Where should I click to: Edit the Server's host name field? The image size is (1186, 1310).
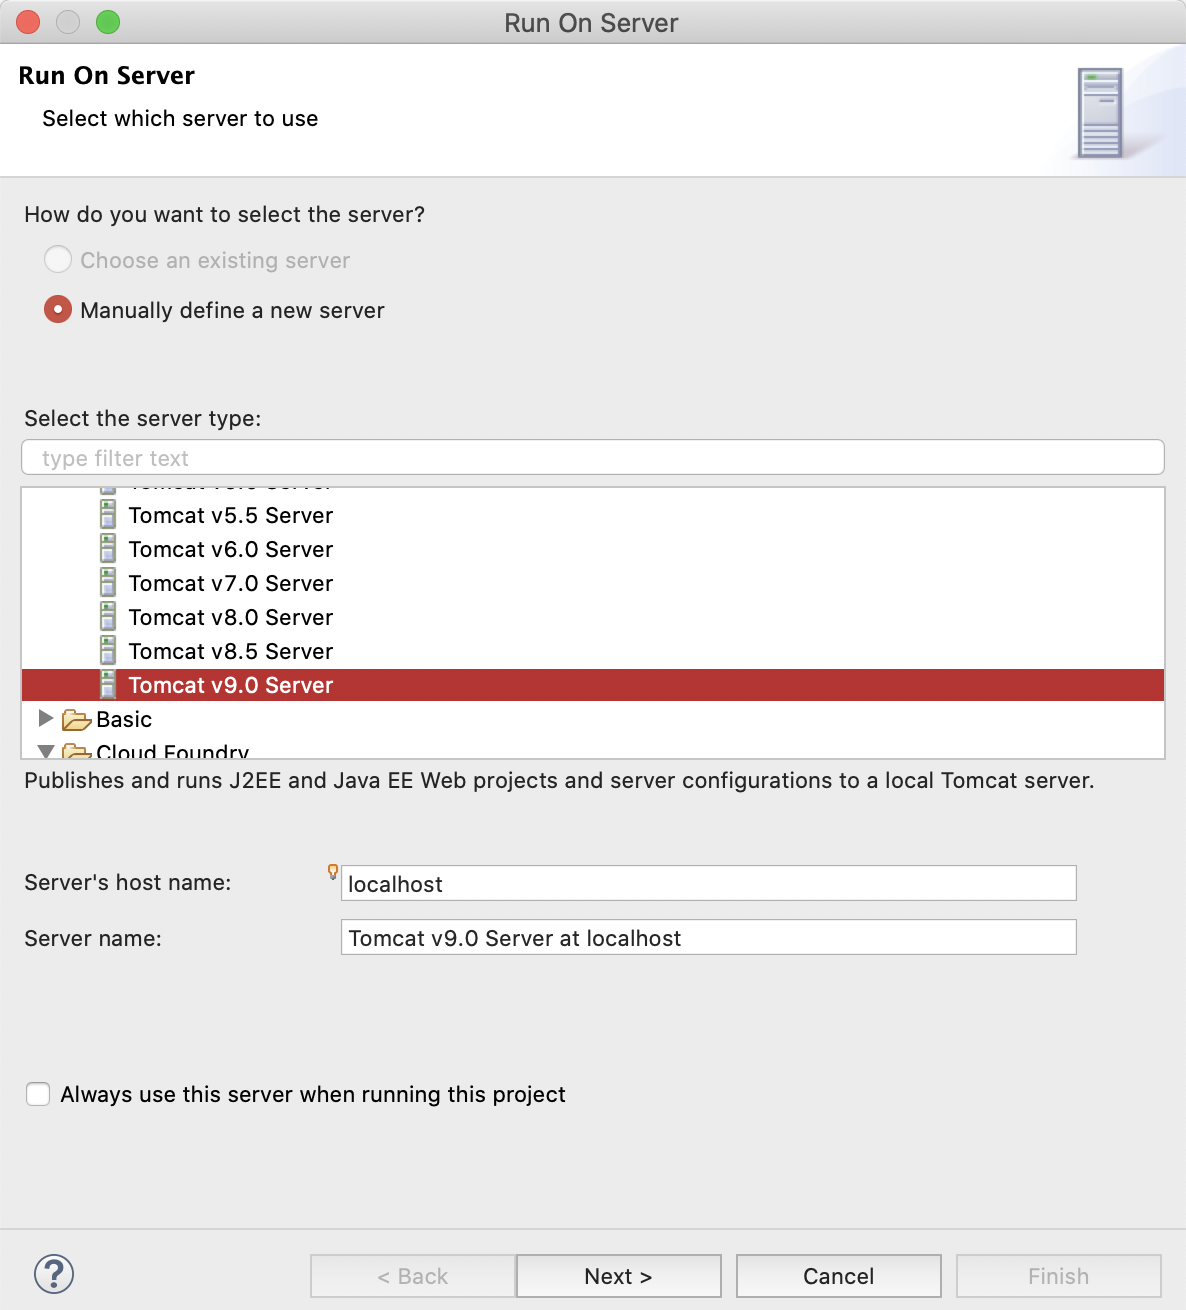708,883
